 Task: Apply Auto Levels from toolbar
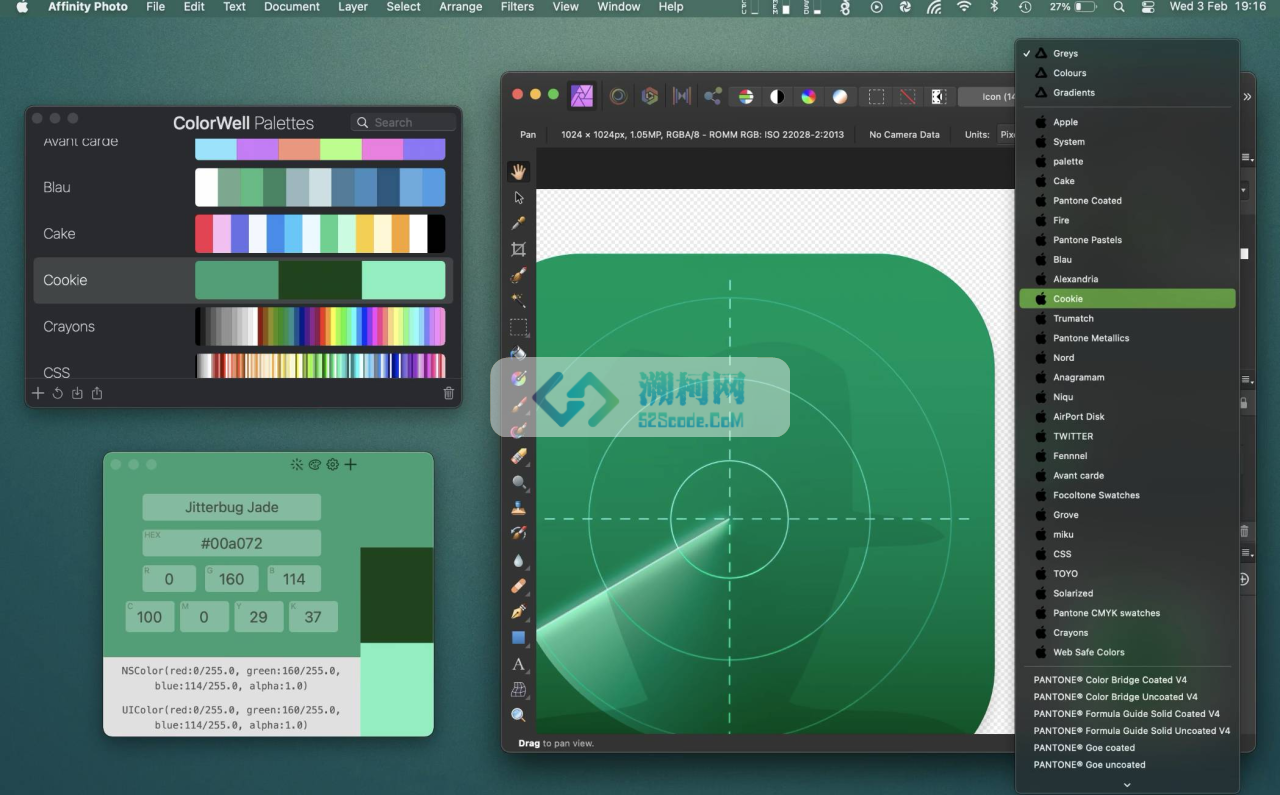[x=746, y=96]
